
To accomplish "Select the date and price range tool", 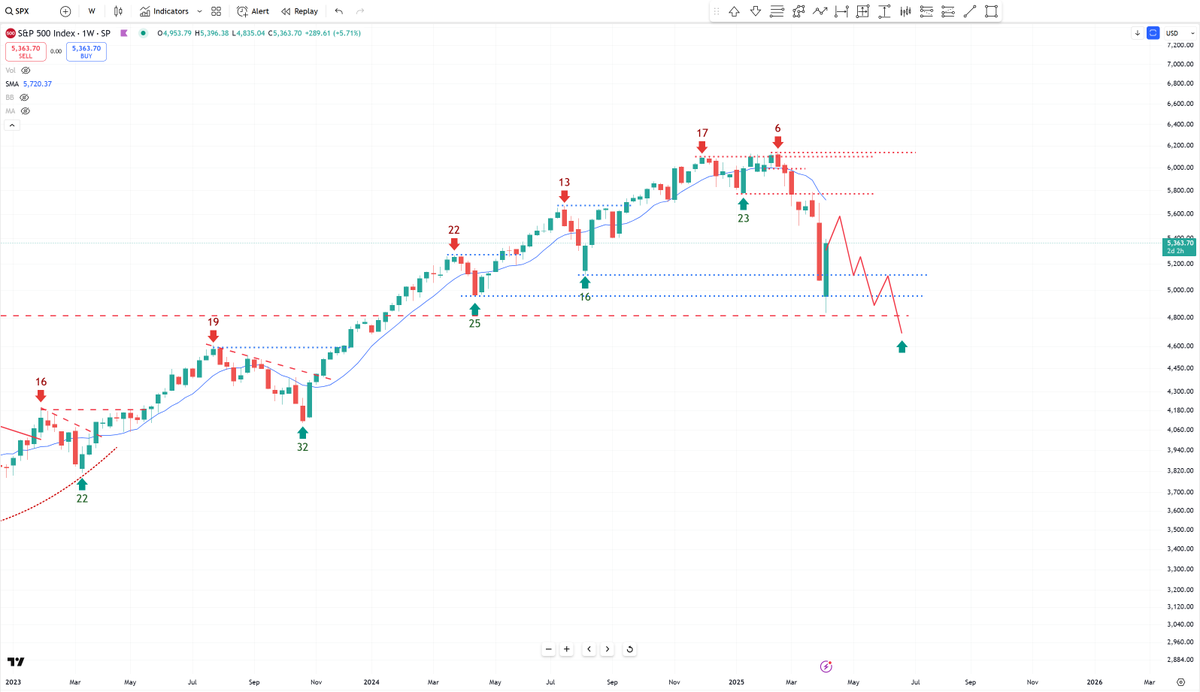I will (863, 12).
